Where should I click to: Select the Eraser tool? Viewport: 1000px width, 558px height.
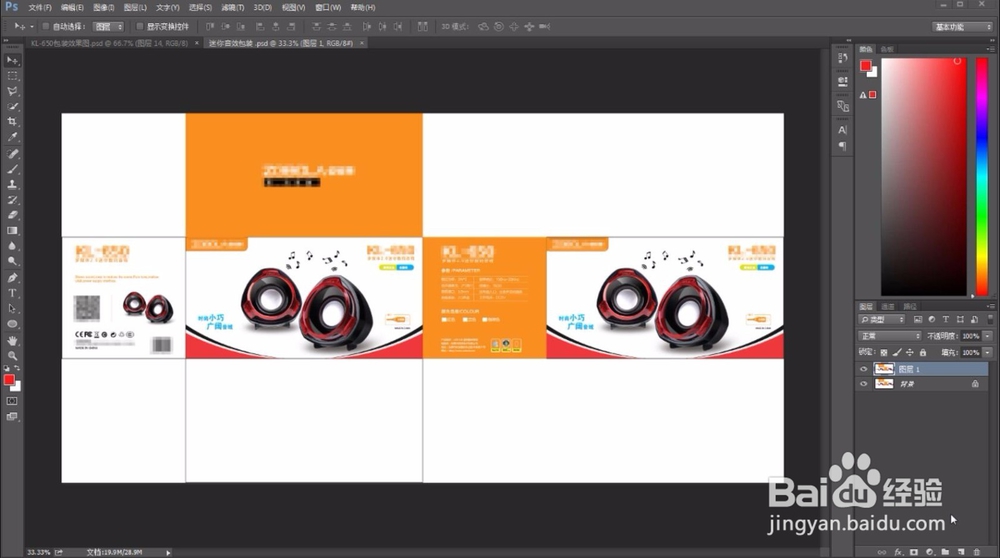coord(12,215)
